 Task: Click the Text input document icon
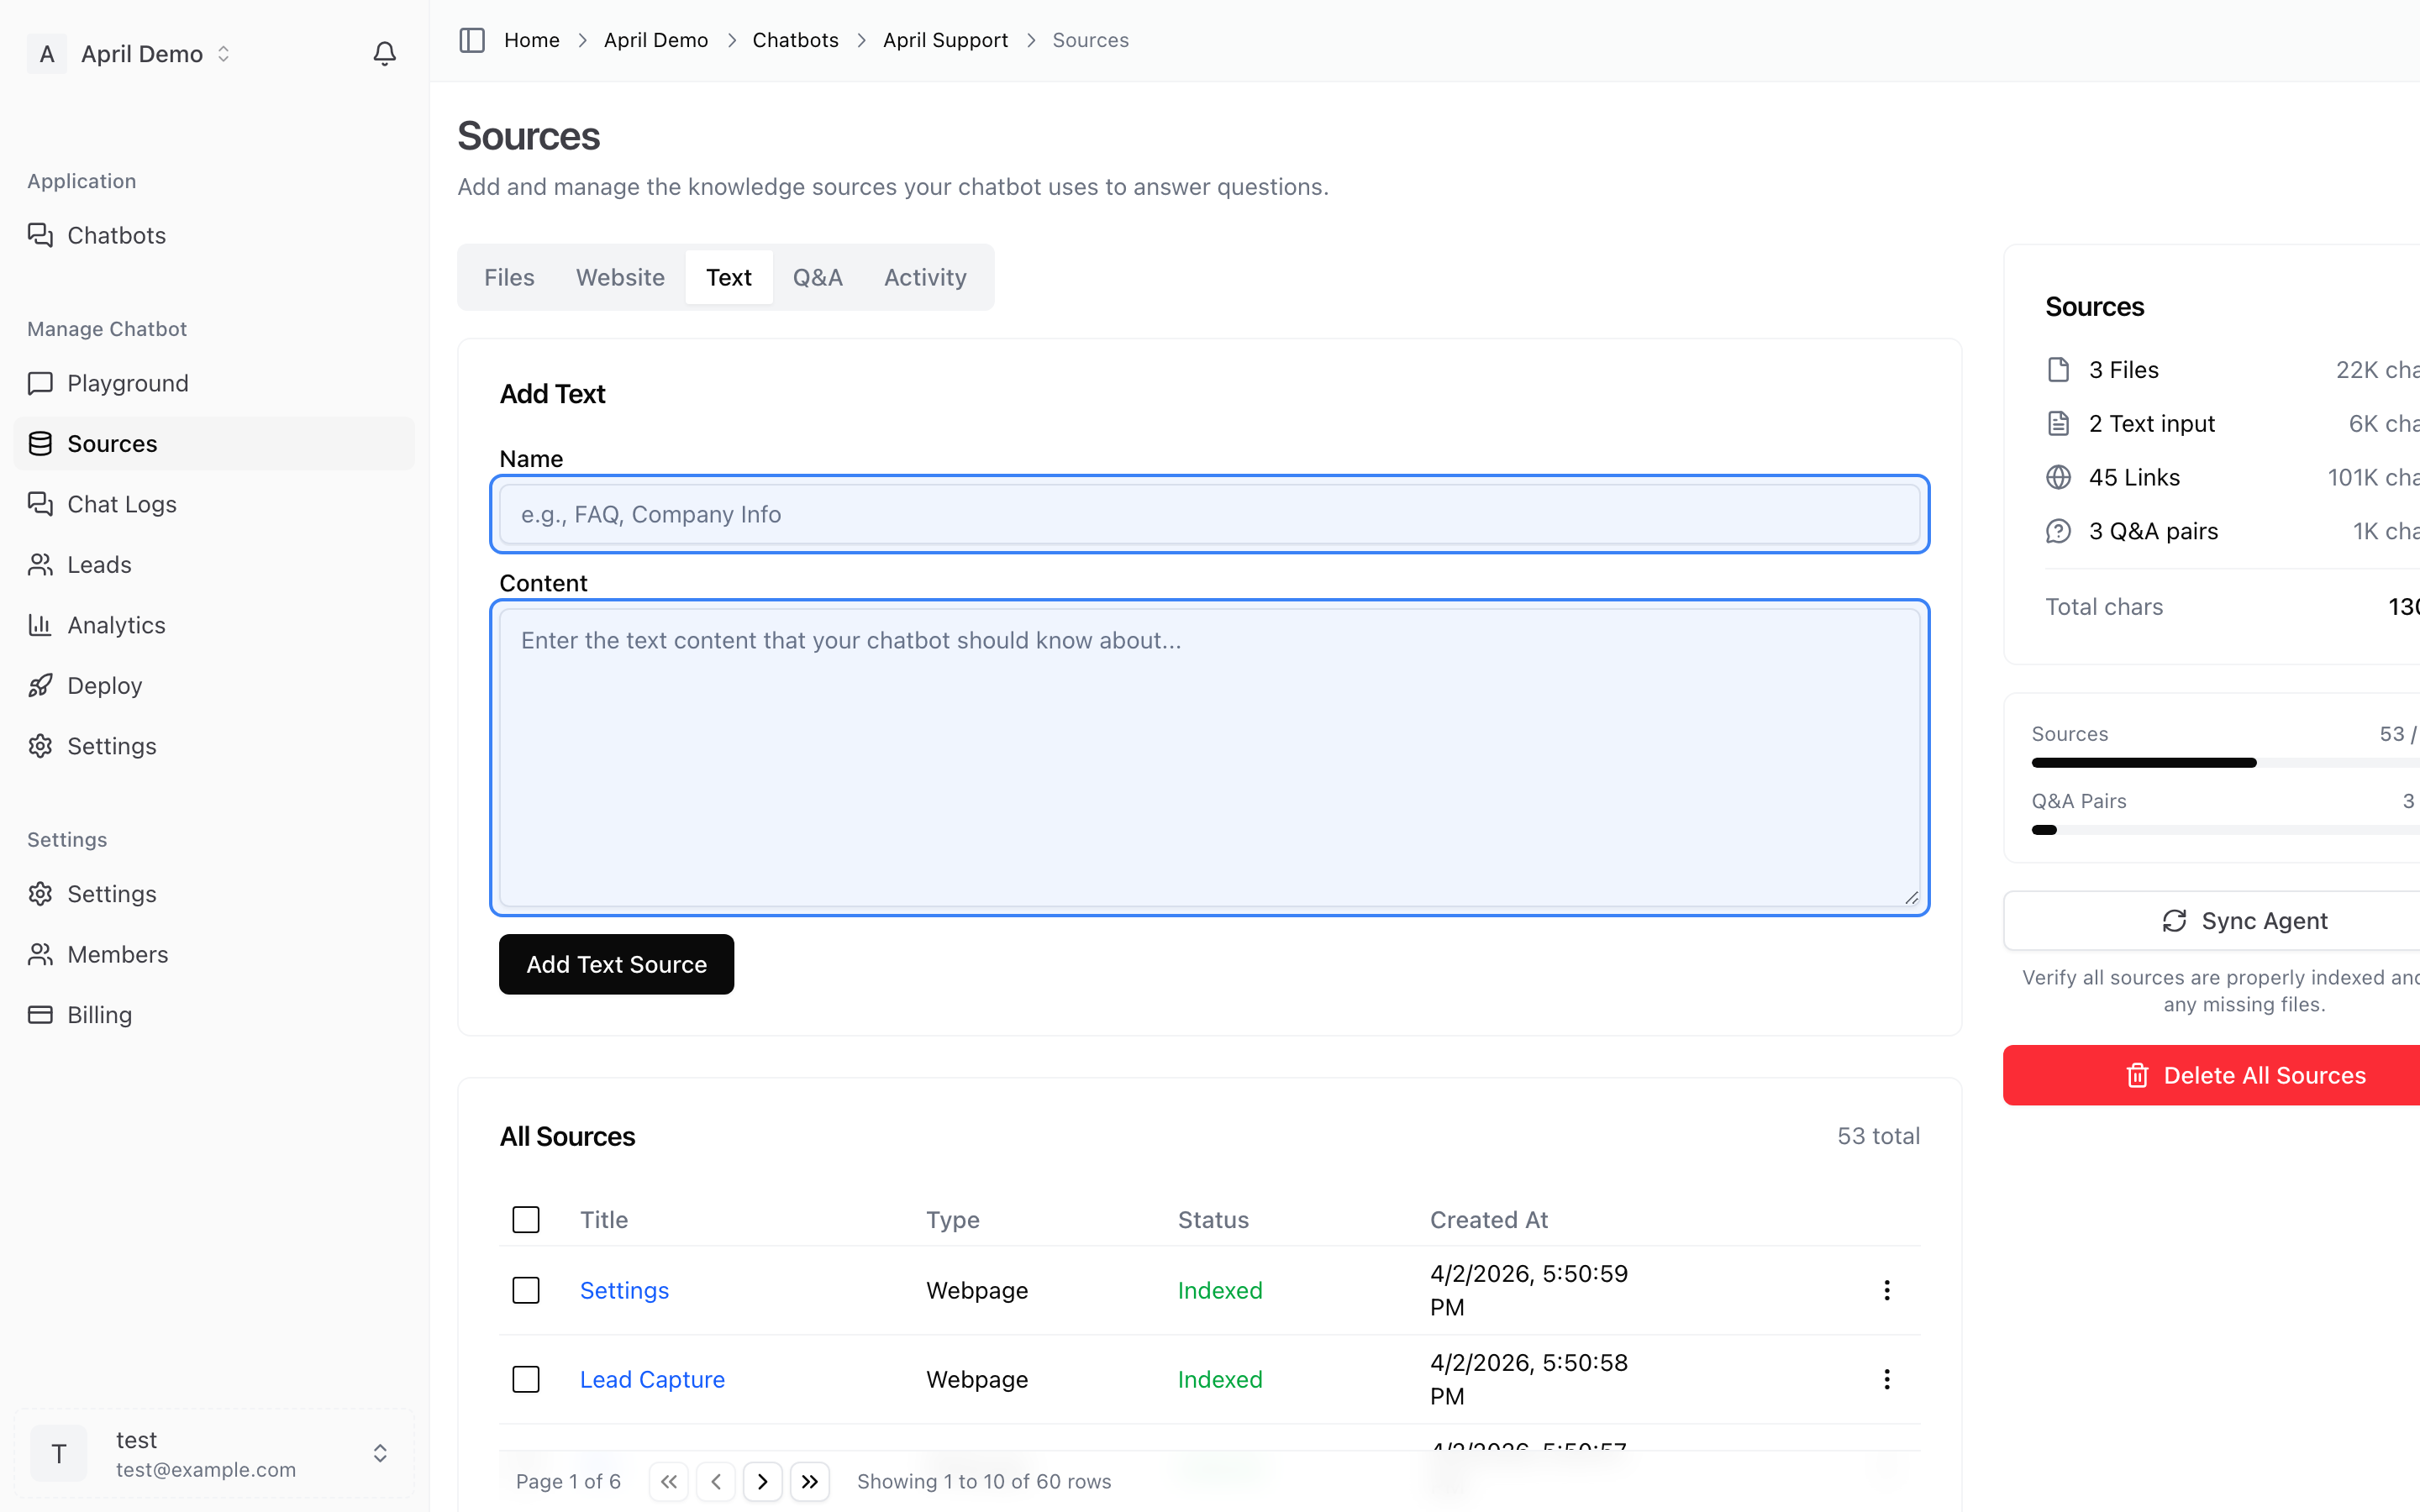[x=2058, y=424]
